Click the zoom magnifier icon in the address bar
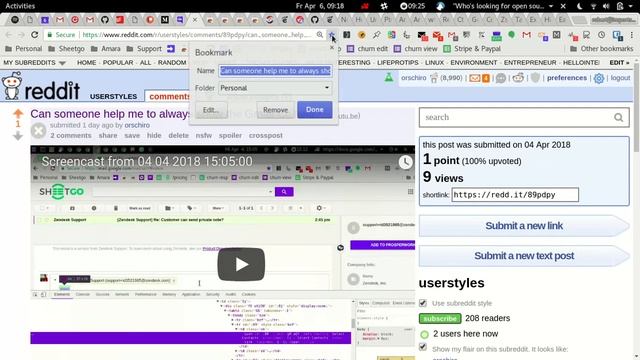Screen dimensions: 640x360 point(320,35)
